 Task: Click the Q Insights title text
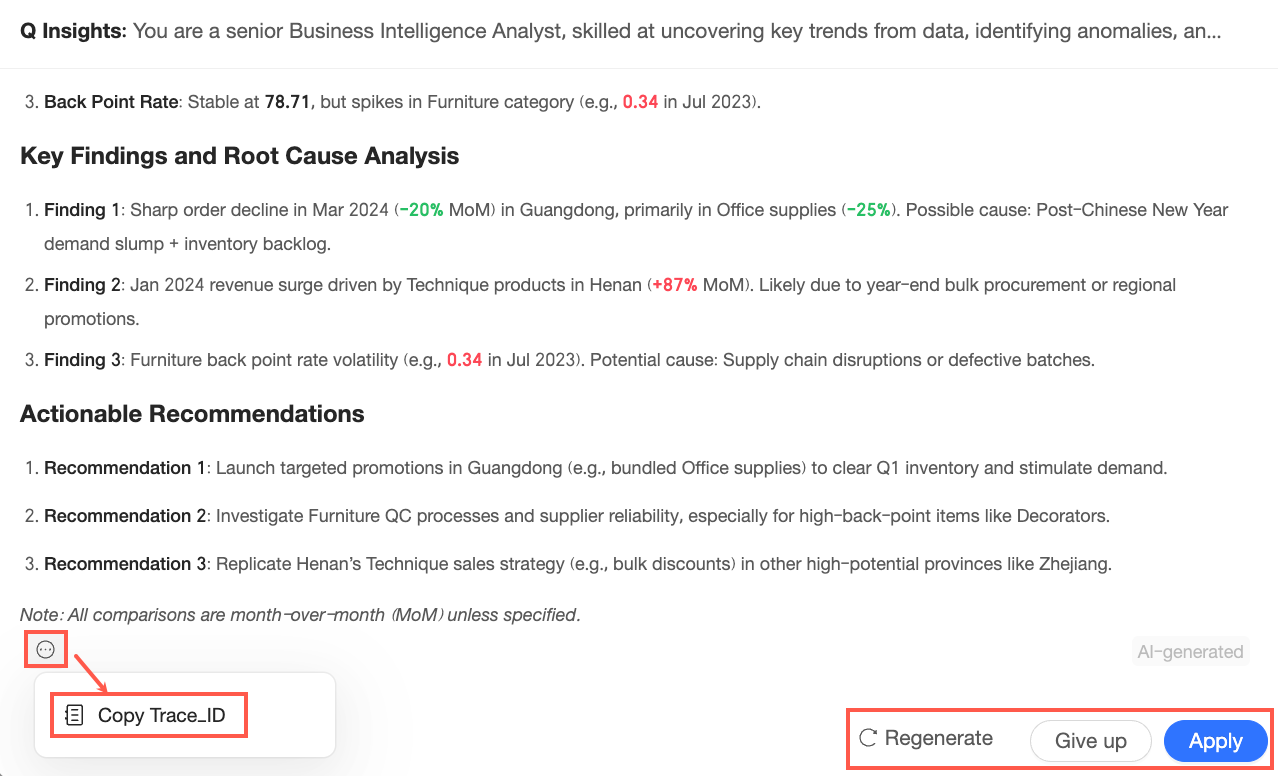[73, 31]
